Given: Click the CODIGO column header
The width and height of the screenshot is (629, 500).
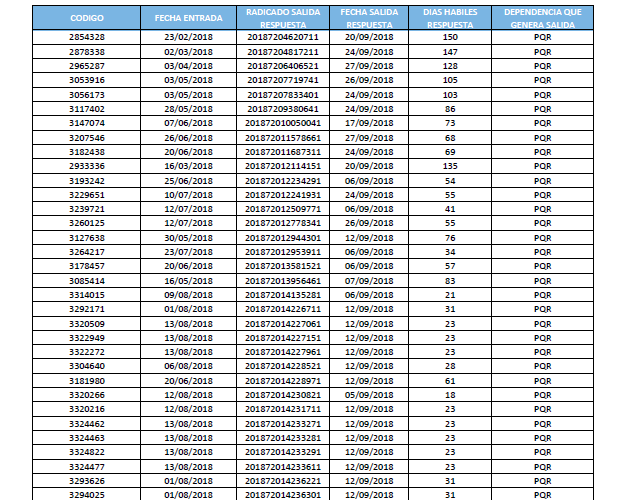Looking at the screenshot, I should point(87,18).
